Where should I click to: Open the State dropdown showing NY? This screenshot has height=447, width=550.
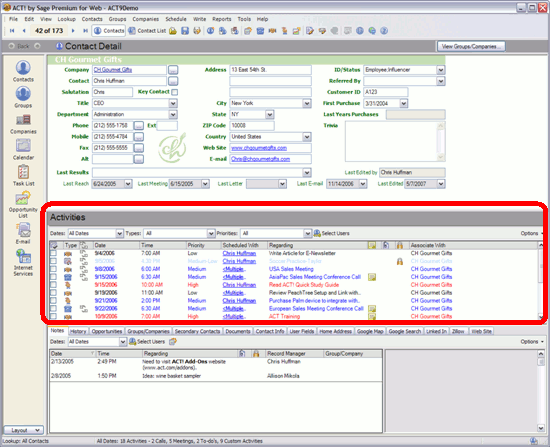tap(269, 115)
